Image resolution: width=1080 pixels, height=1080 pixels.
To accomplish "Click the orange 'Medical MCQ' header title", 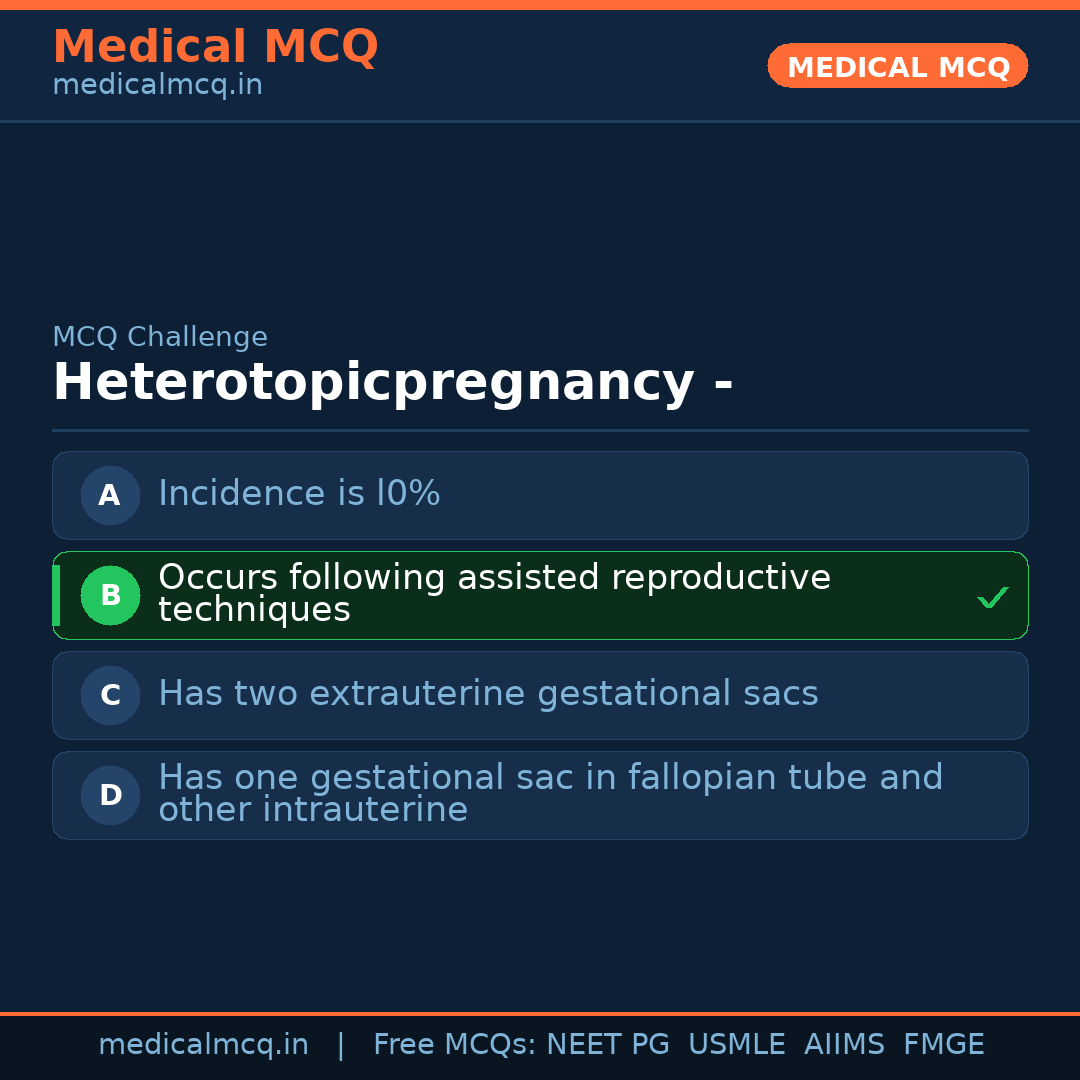I will (x=215, y=47).
